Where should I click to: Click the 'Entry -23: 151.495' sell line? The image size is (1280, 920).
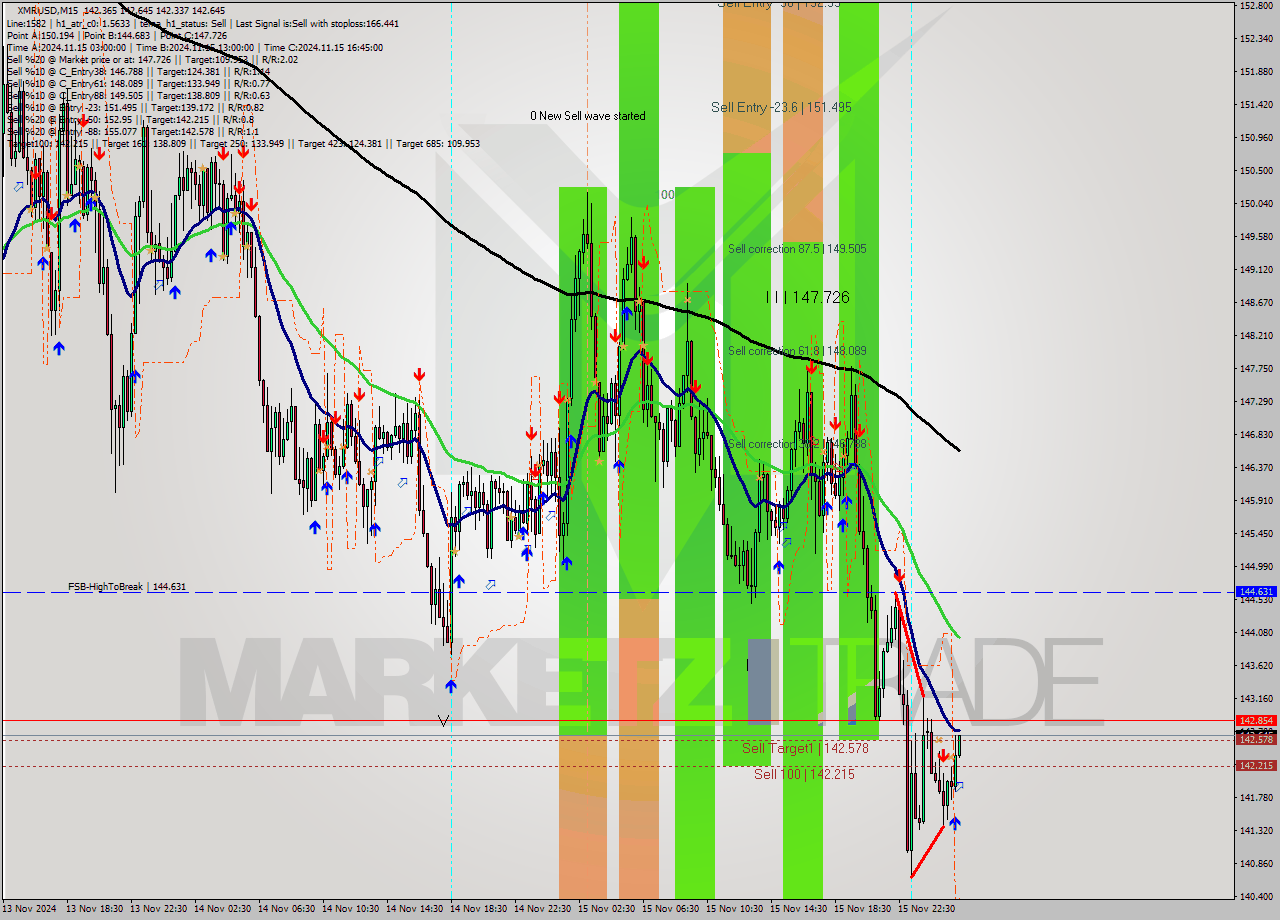pyautogui.click(x=135, y=107)
